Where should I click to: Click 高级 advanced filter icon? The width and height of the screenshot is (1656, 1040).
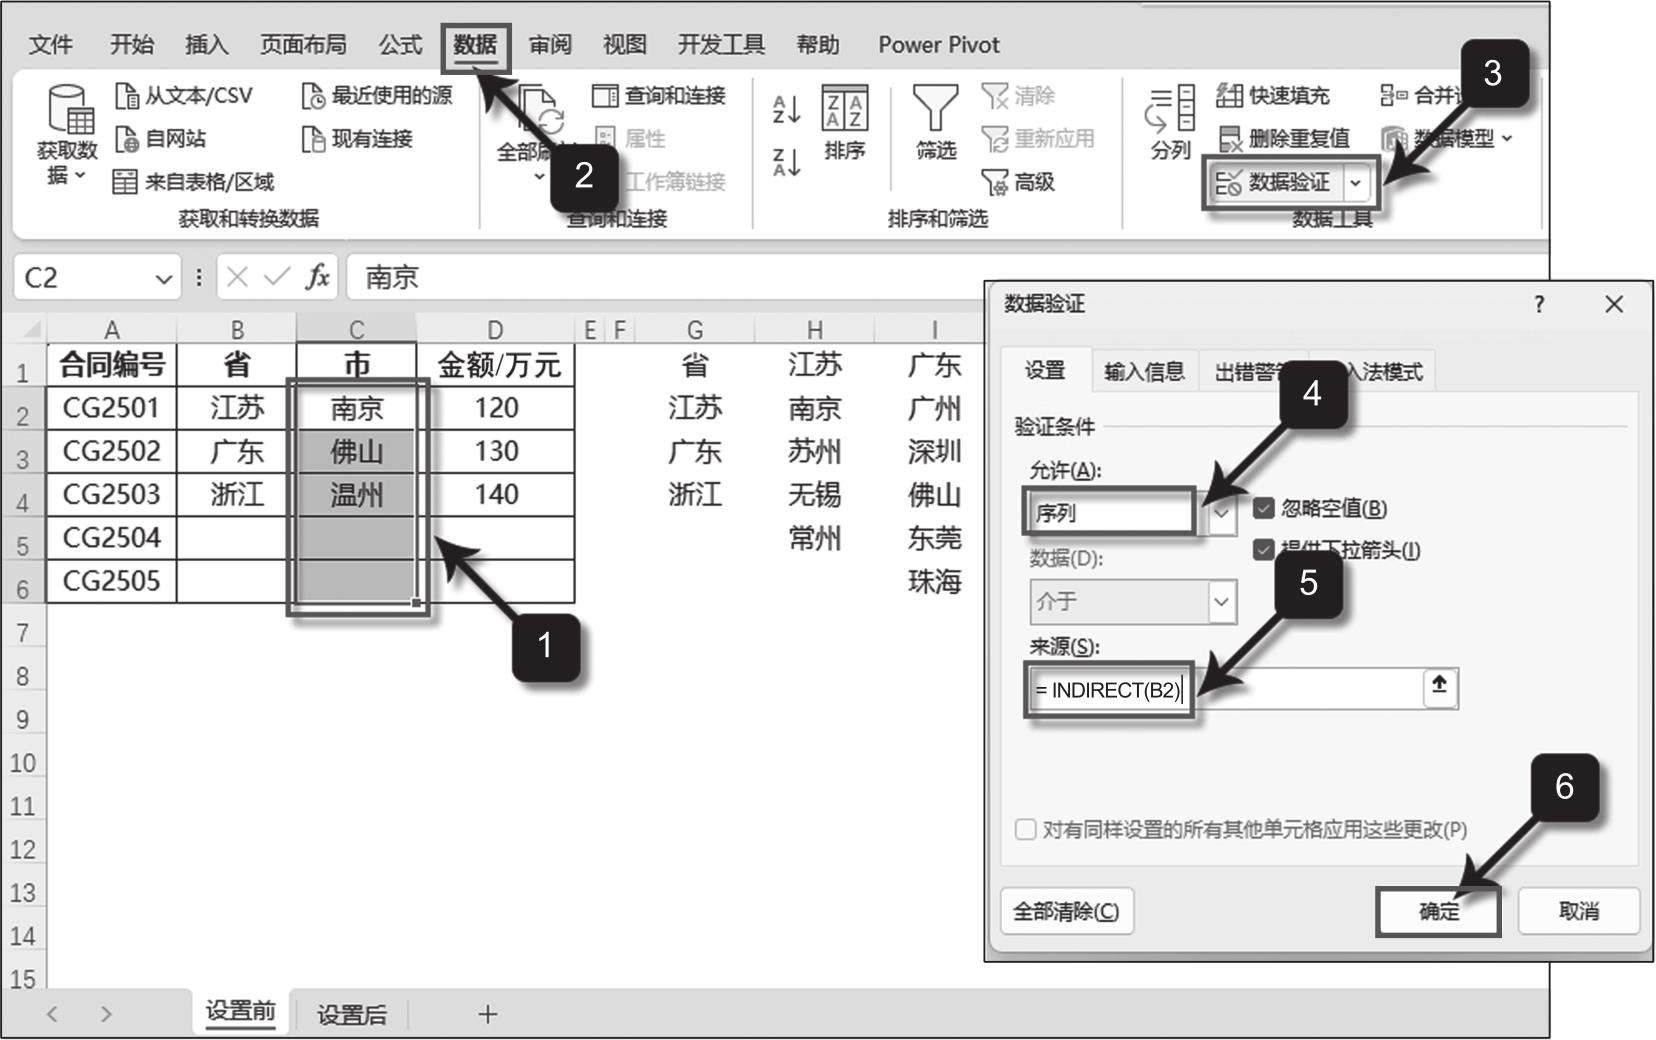click(x=995, y=182)
